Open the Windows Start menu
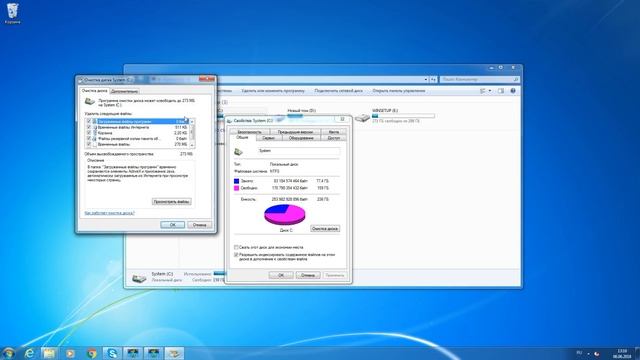This screenshot has height=360, width=640. coord(8,353)
